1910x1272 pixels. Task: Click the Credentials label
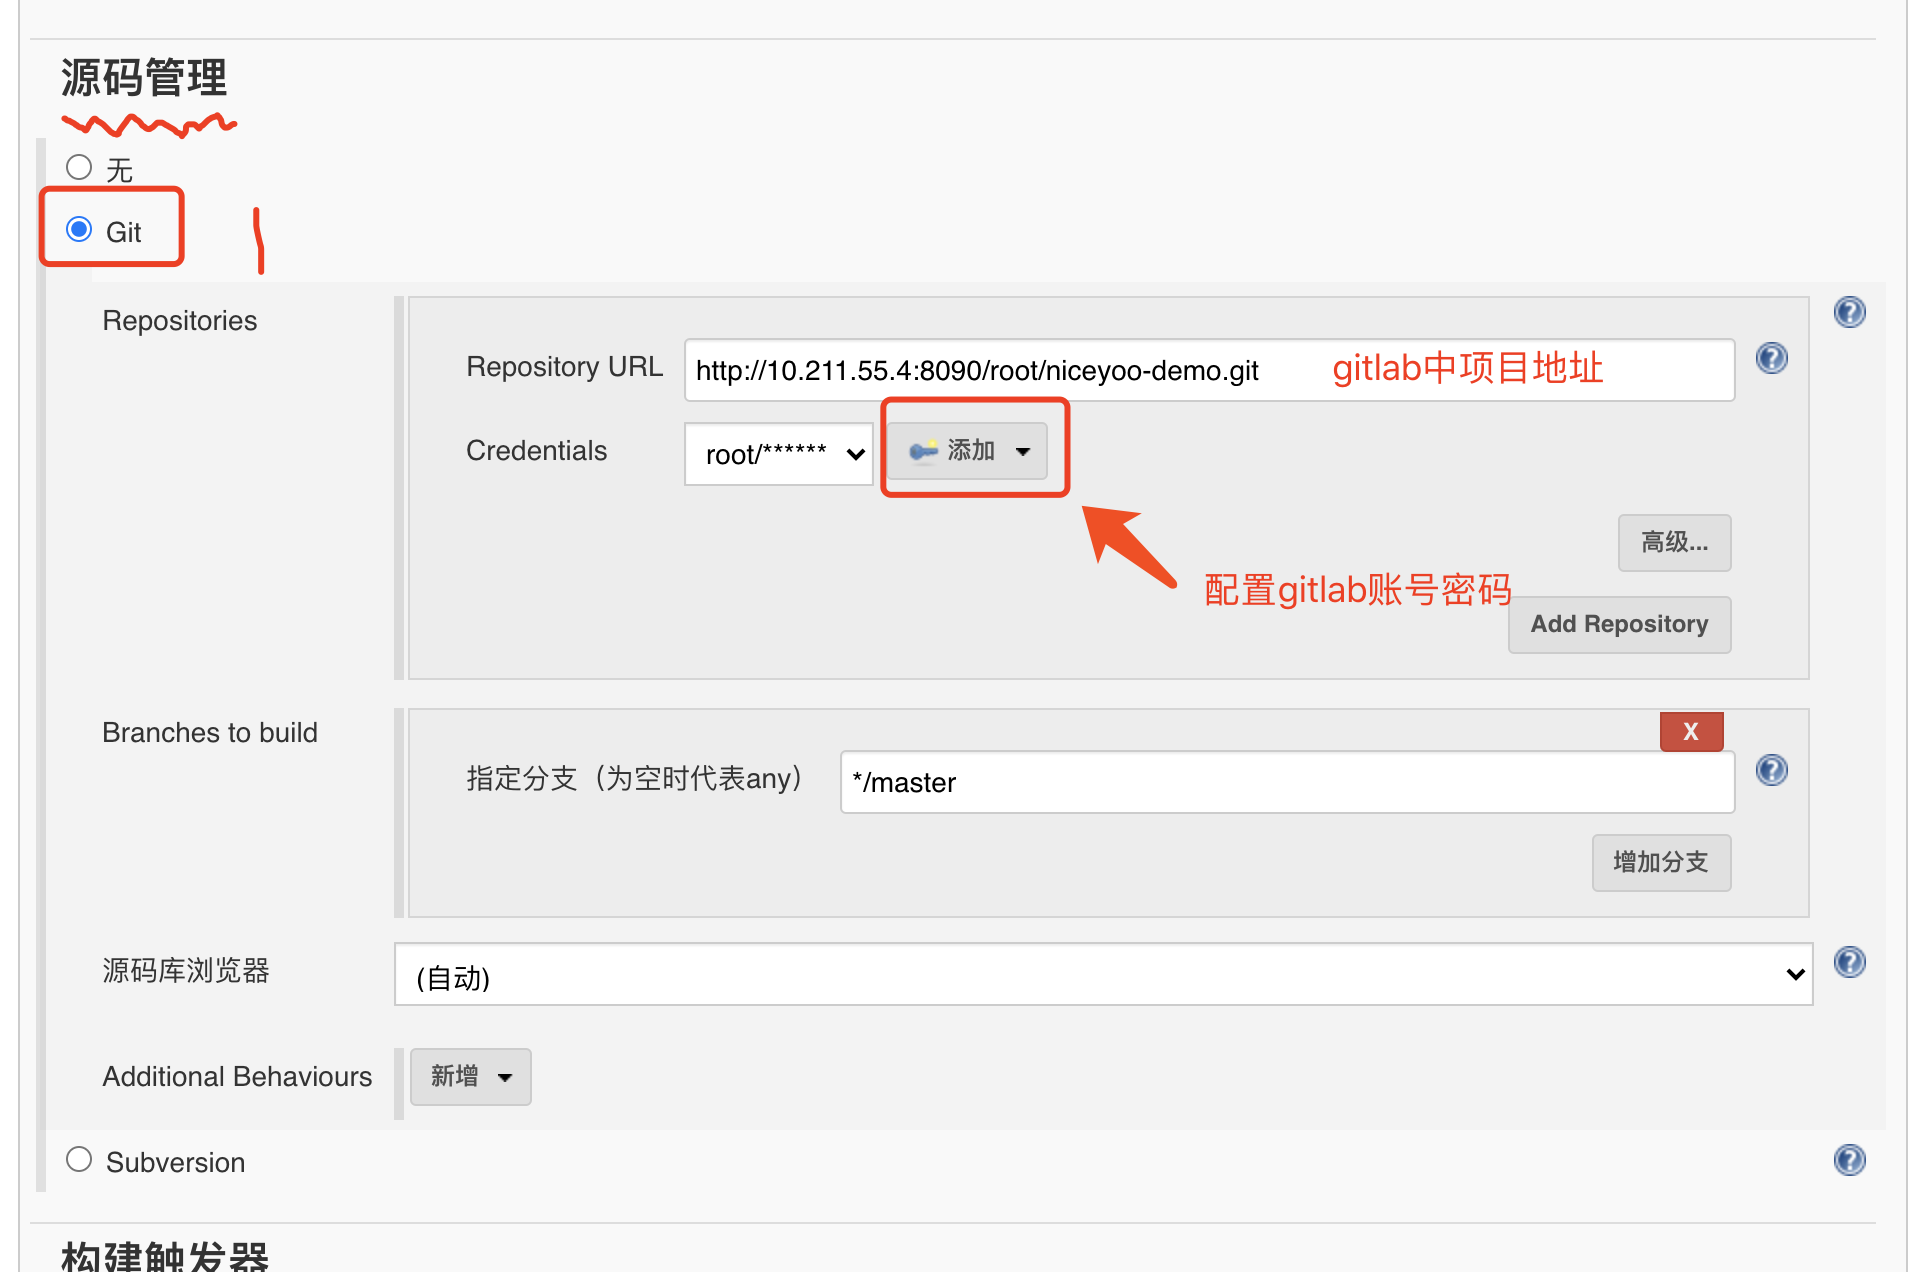[x=536, y=451]
